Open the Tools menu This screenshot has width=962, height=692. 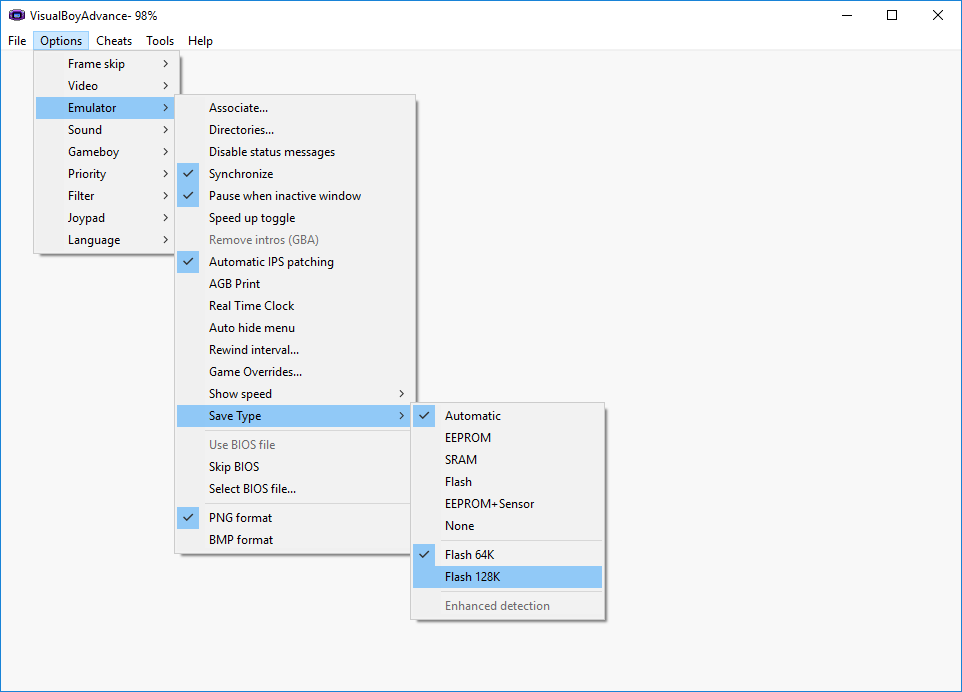coord(160,41)
